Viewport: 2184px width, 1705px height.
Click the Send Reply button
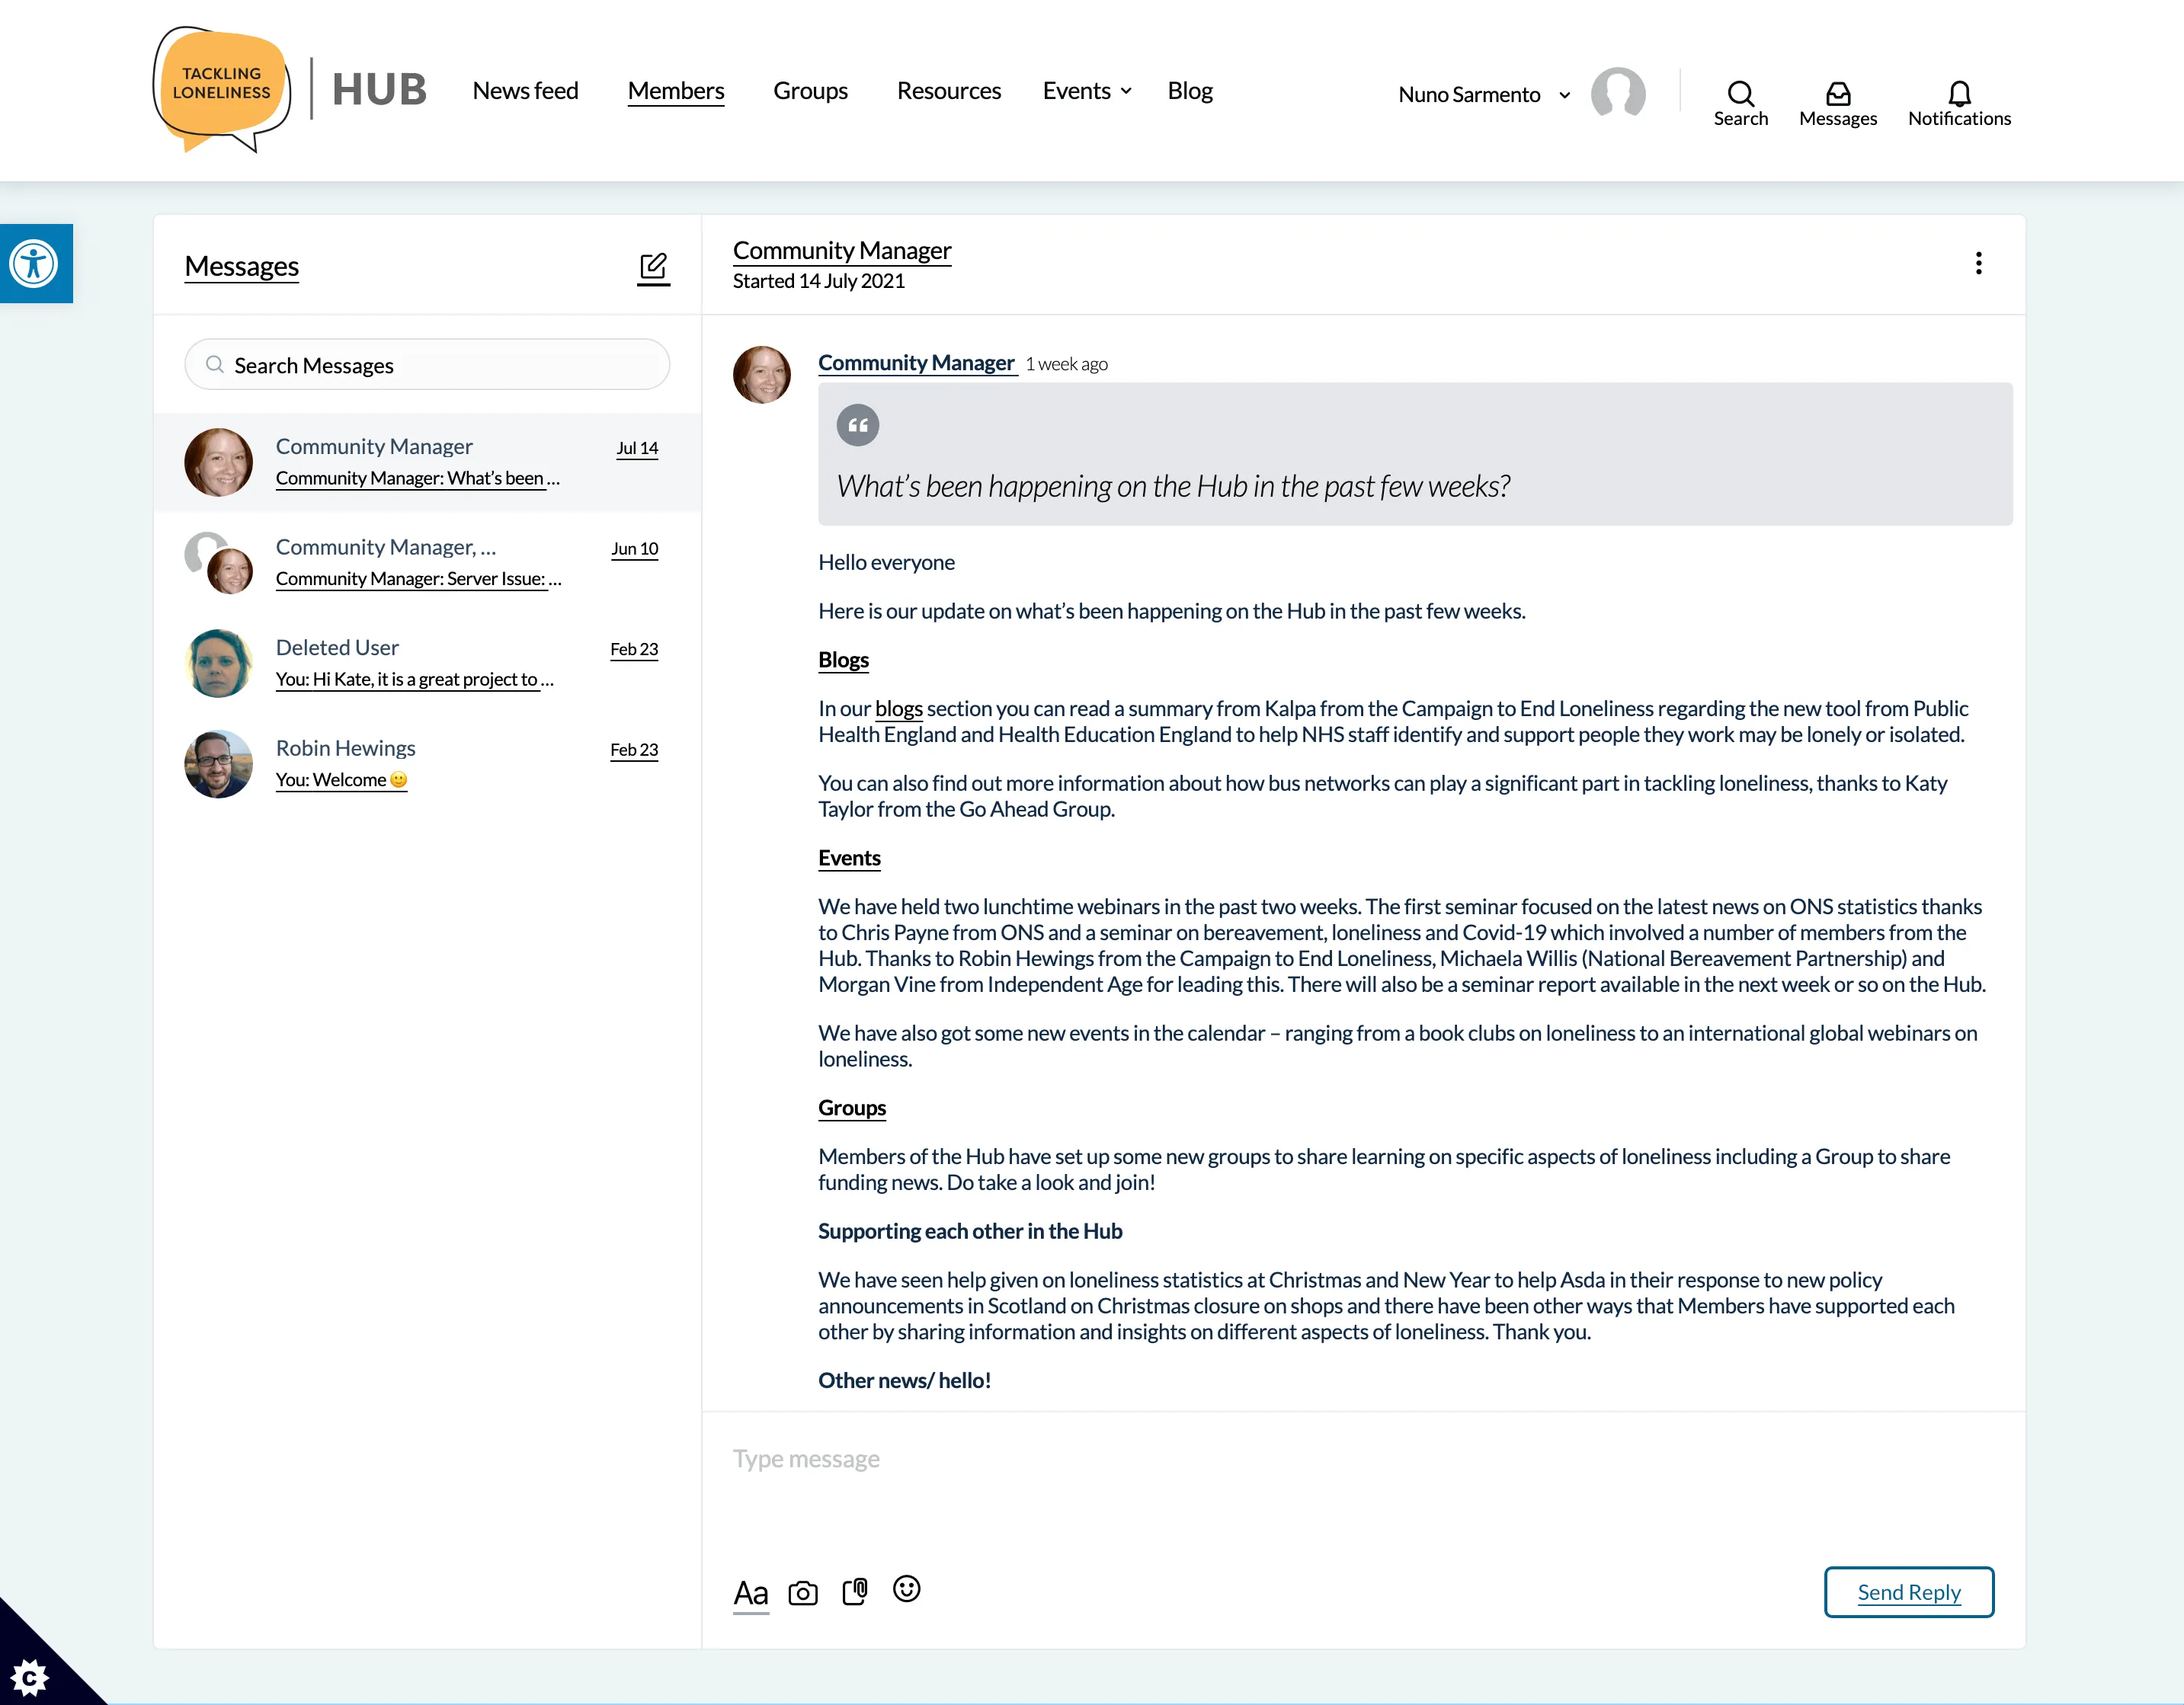pyautogui.click(x=1908, y=1592)
